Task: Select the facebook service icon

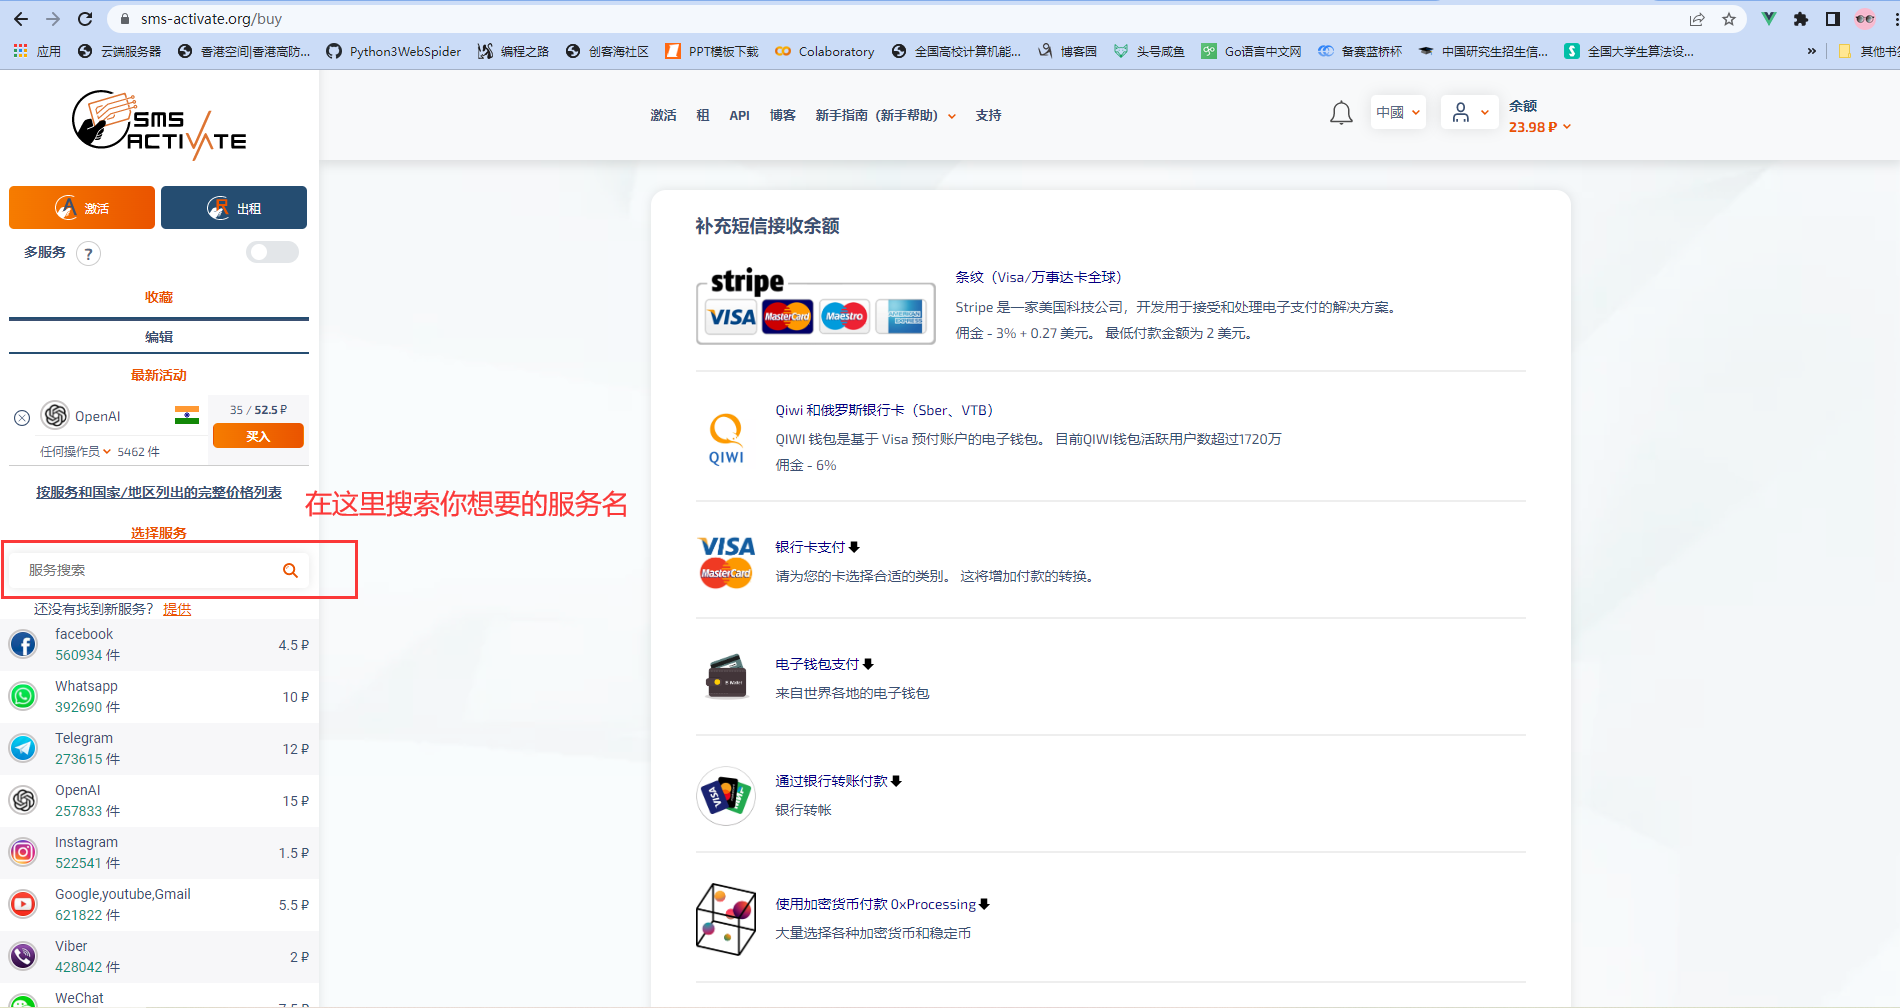Action: point(23,644)
